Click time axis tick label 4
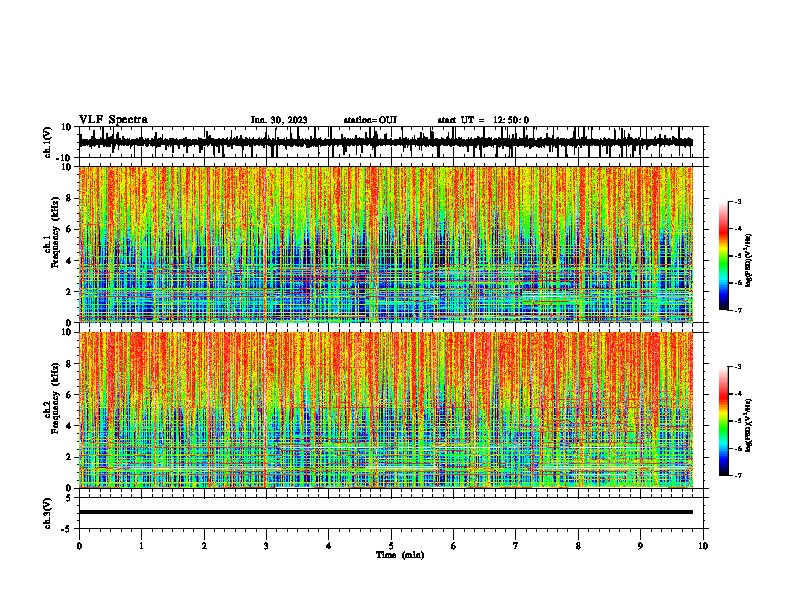Image resolution: width=792 pixels, height=612 pixels. 329,546
